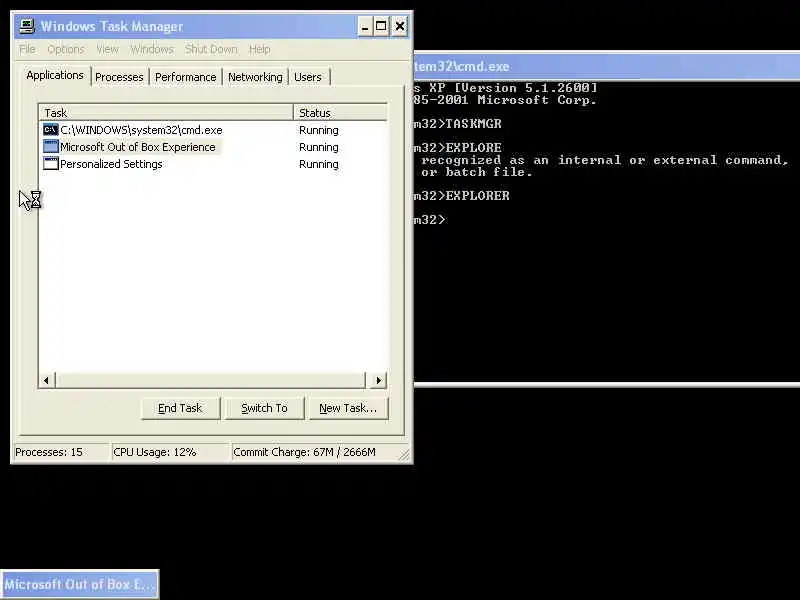The image size is (800, 600).
Task: Select the Microsoft Out of Box Experience icon
Action: (51, 147)
